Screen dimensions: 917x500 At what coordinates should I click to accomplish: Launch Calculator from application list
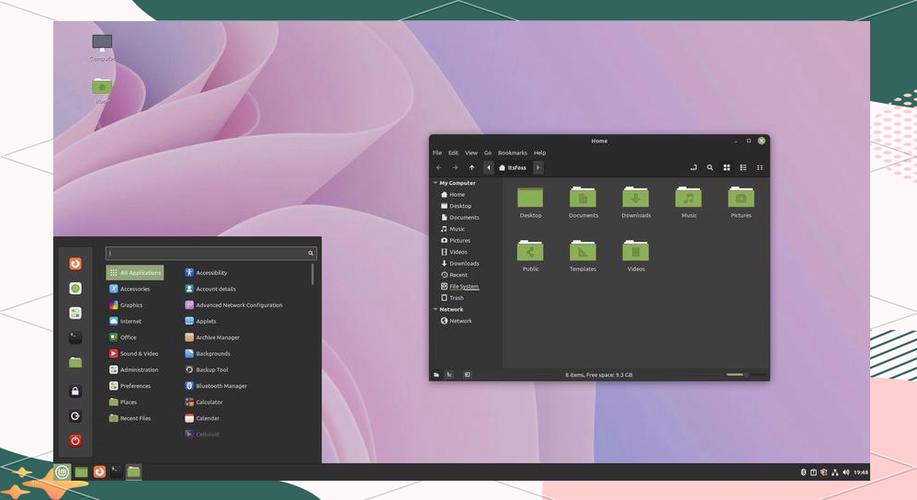204,402
